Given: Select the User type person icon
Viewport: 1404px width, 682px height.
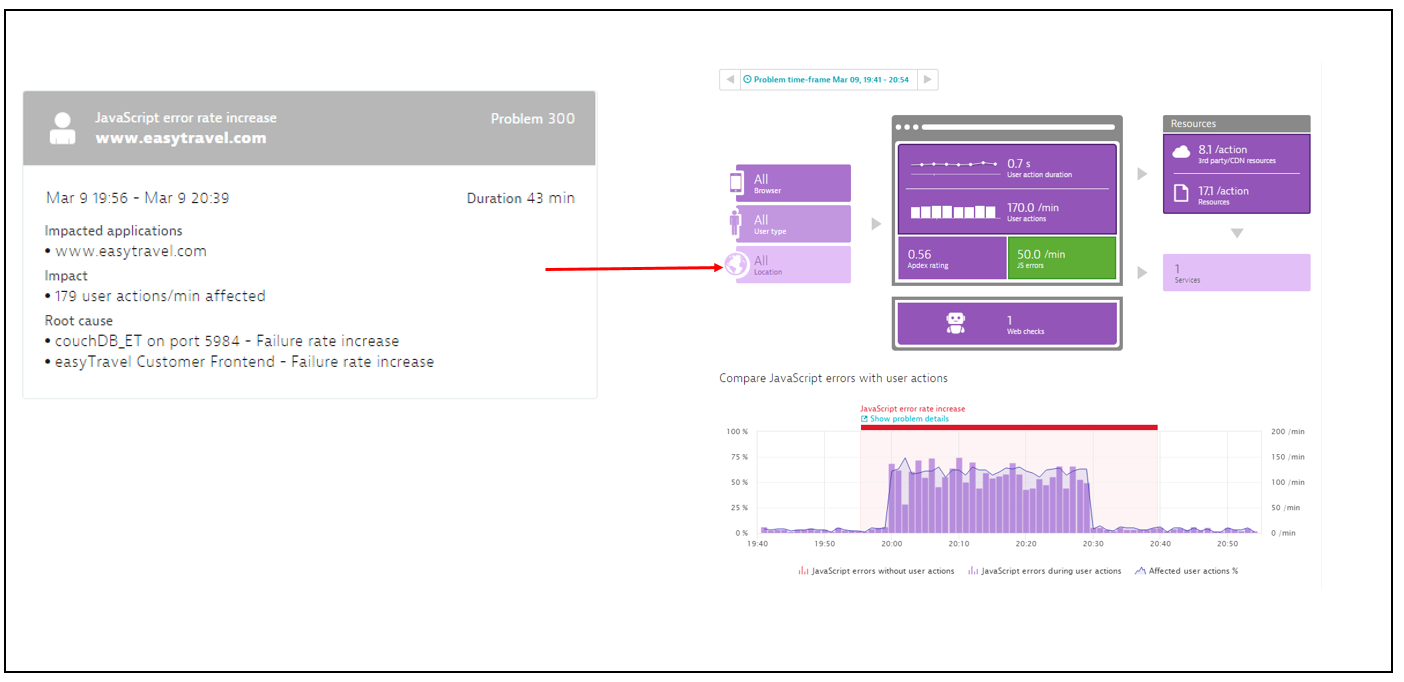Looking at the screenshot, I should coord(737,223).
